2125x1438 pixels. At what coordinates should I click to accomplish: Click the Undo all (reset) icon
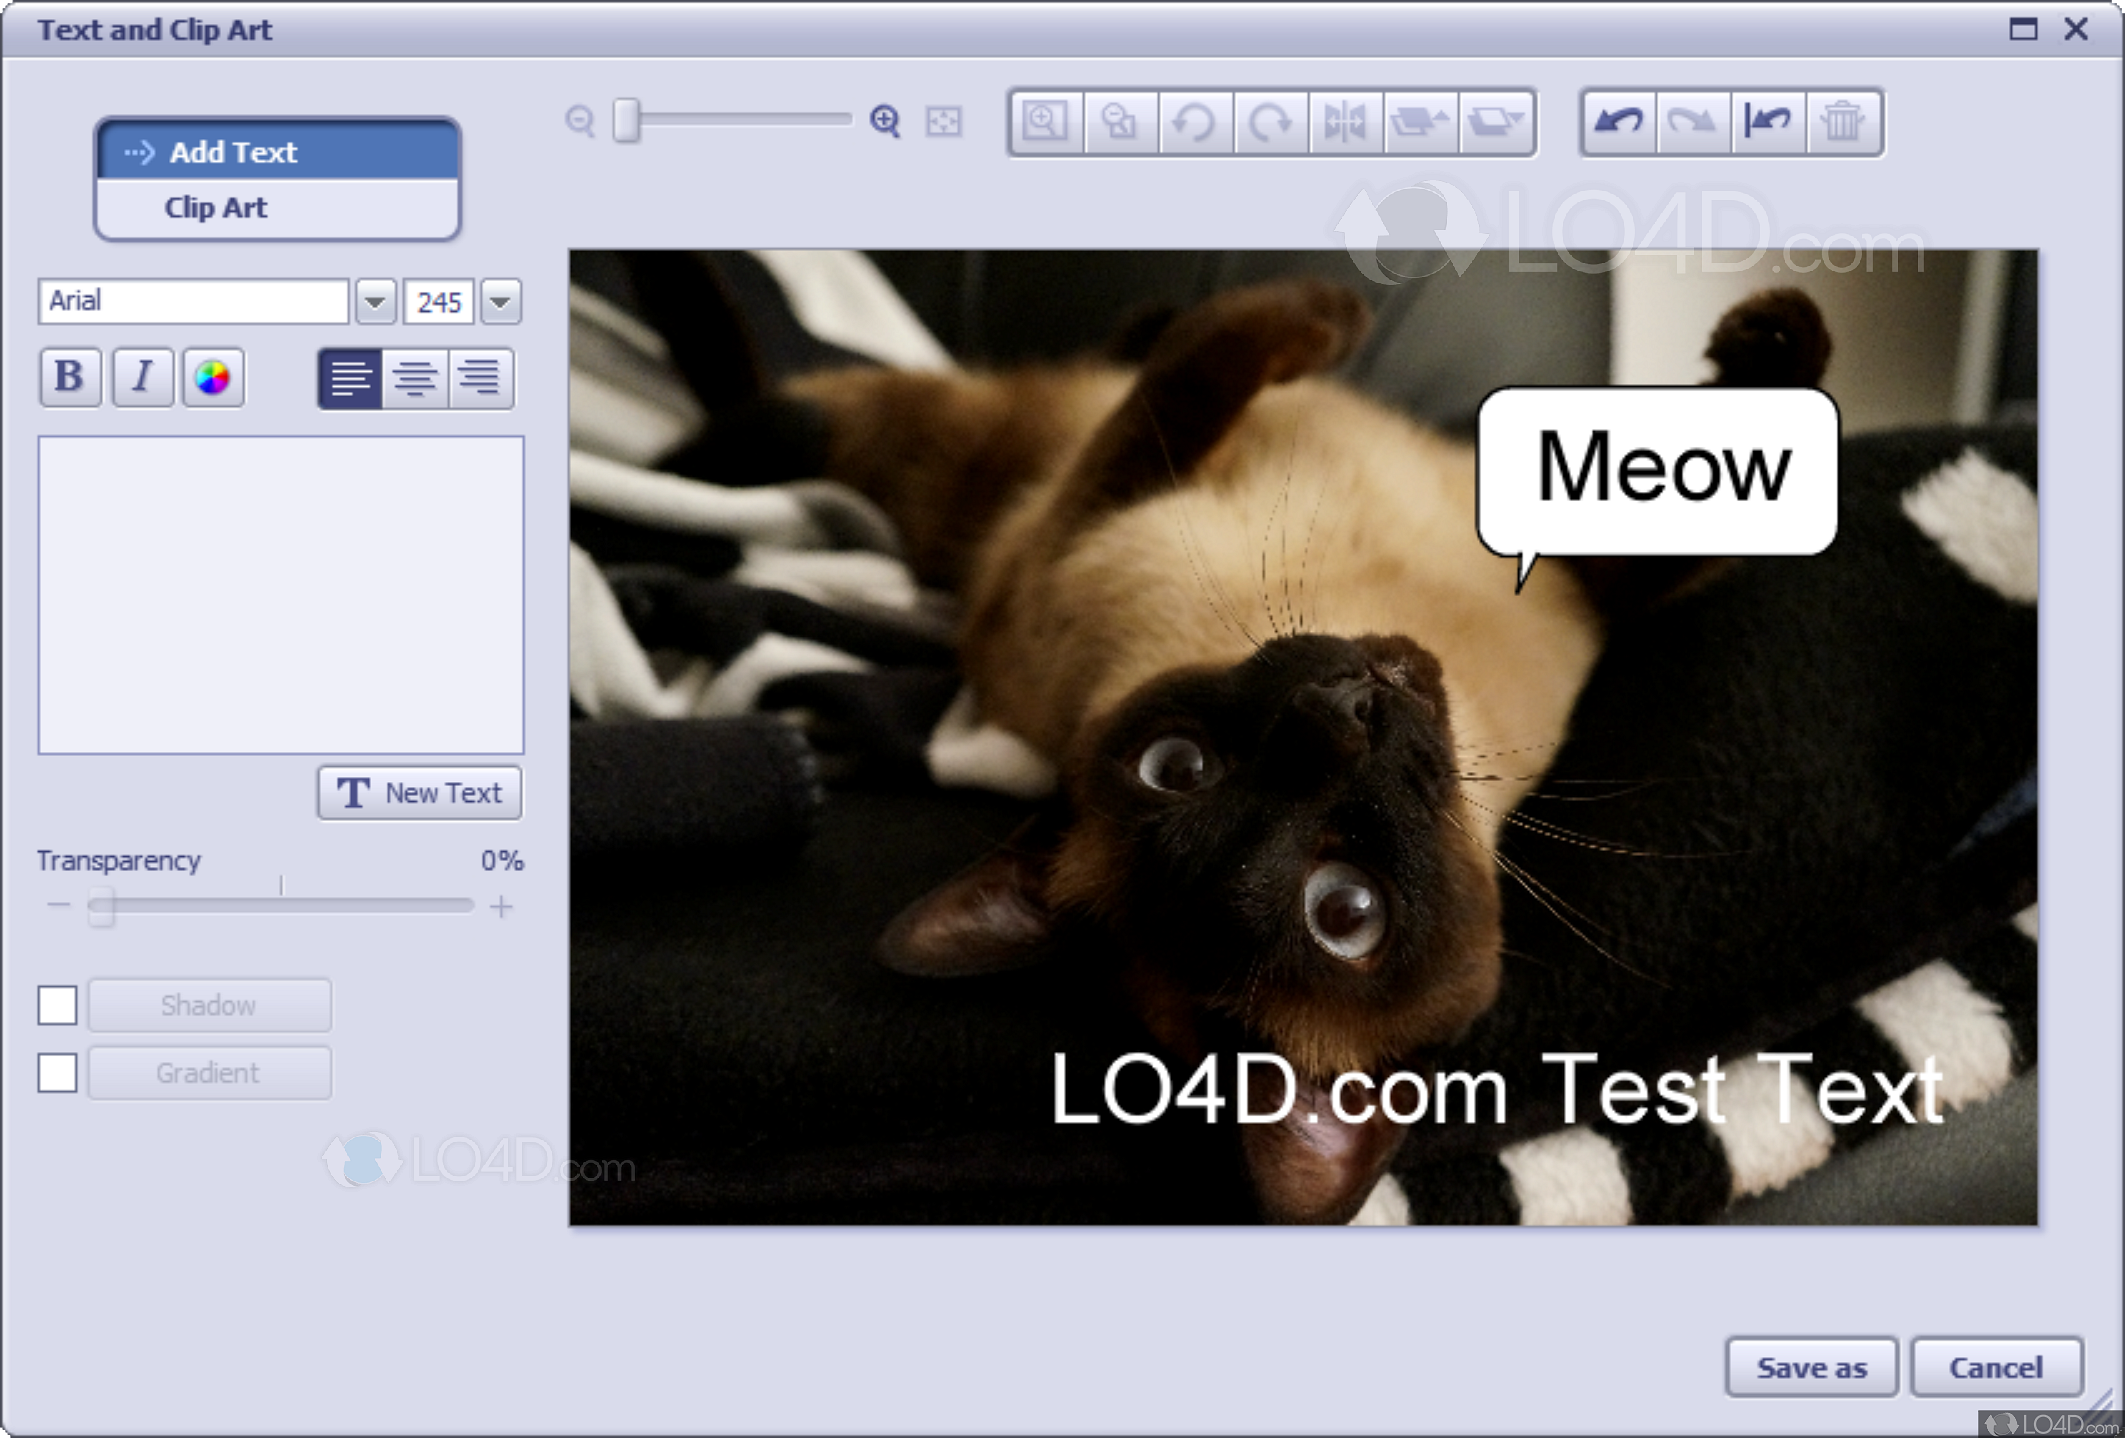click(x=1768, y=122)
